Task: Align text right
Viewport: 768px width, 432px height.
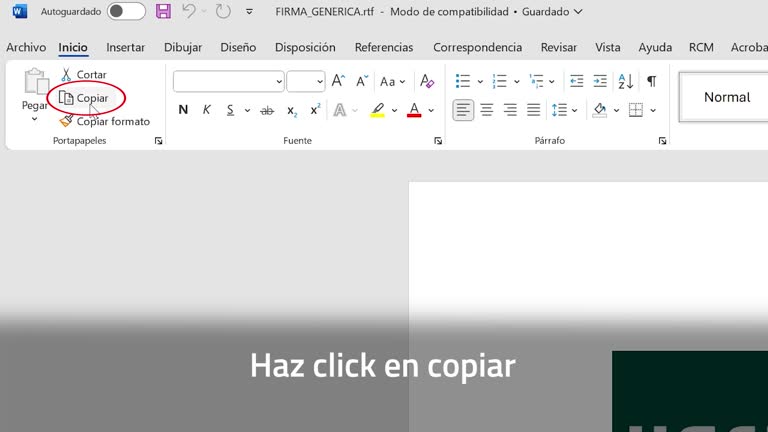Action: coord(510,110)
